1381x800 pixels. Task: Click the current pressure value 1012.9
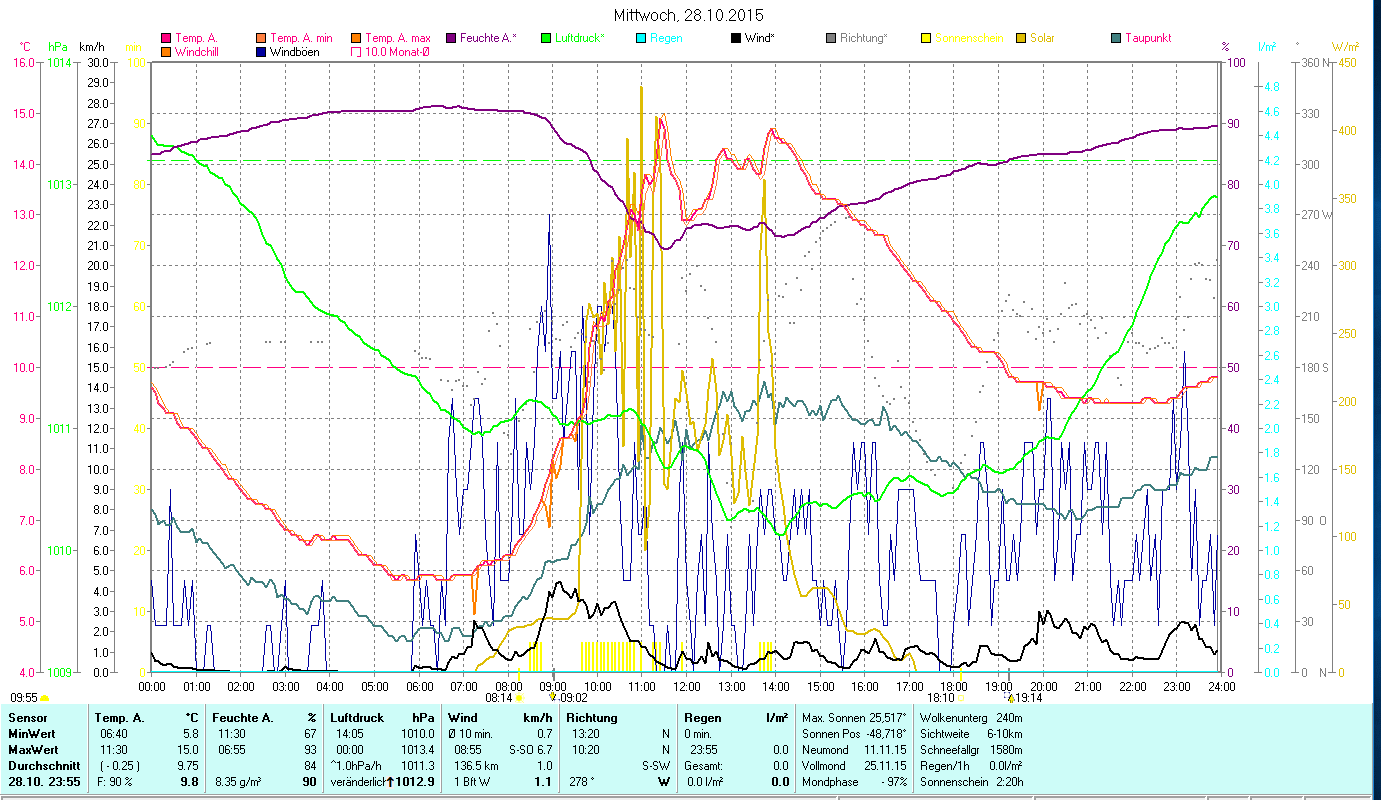pyautogui.click(x=415, y=781)
